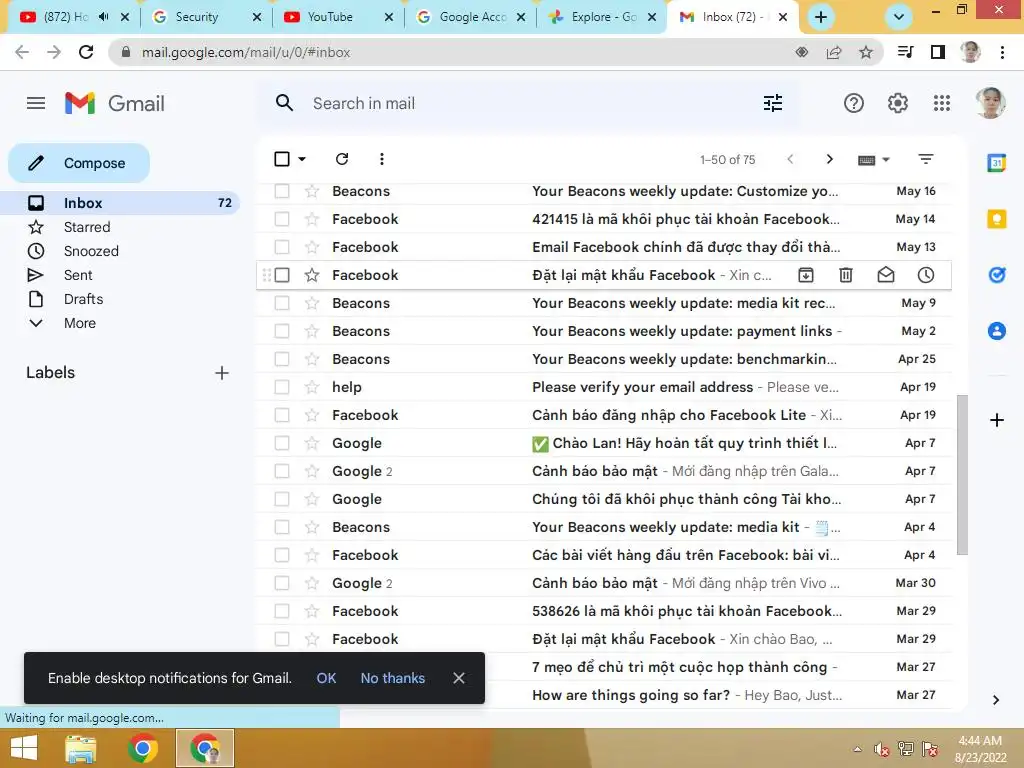This screenshot has height=768, width=1024.
Task: Open the Google Tasks side panel
Action: click(997, 275)
